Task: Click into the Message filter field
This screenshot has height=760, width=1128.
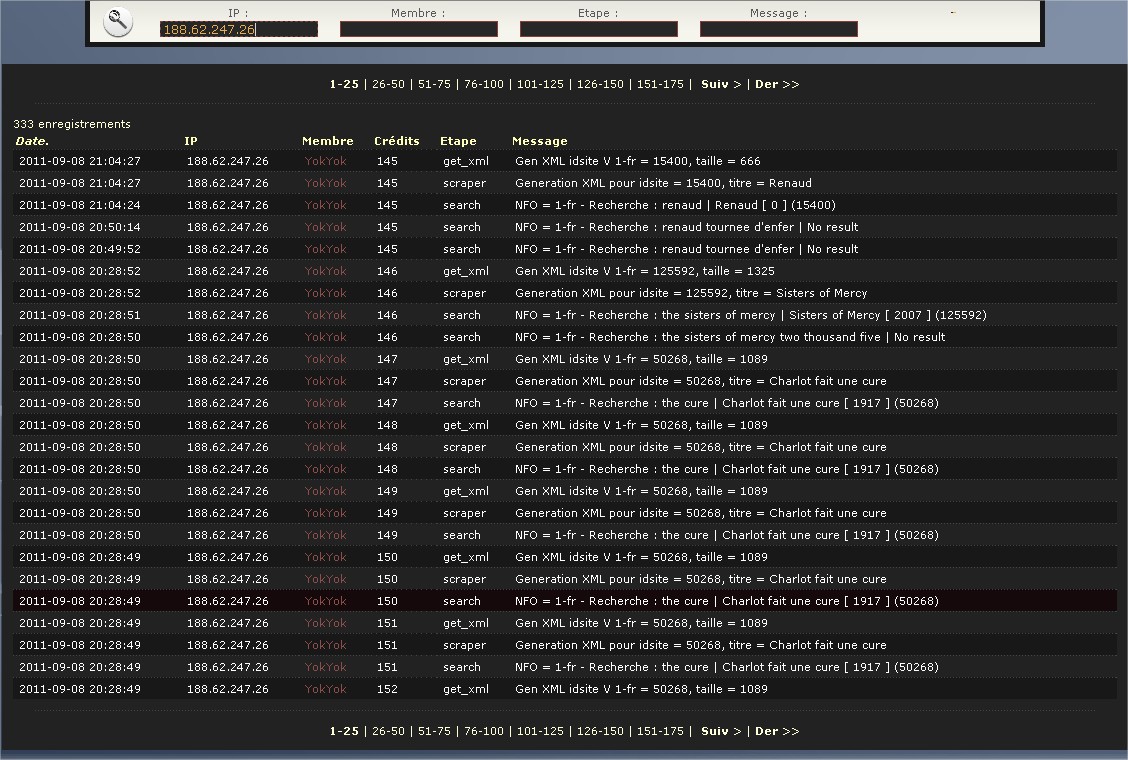Action: click(778, 30)
